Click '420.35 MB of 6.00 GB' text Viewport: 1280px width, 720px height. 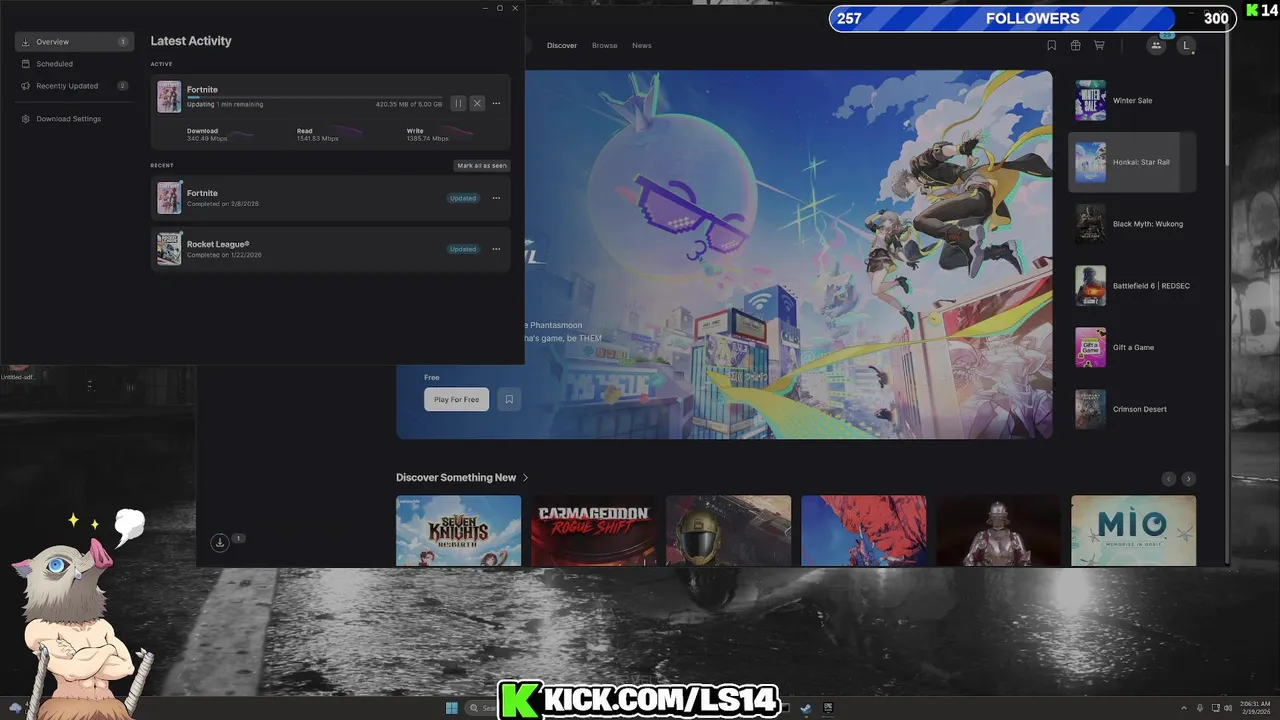tap(409, 104)
